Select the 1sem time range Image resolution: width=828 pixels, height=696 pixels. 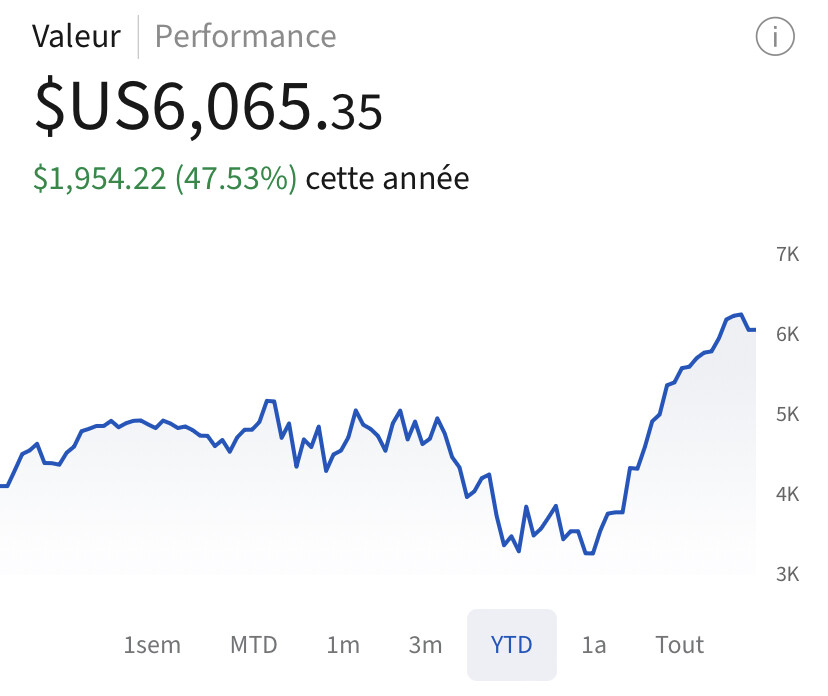(x=152, y=645)
